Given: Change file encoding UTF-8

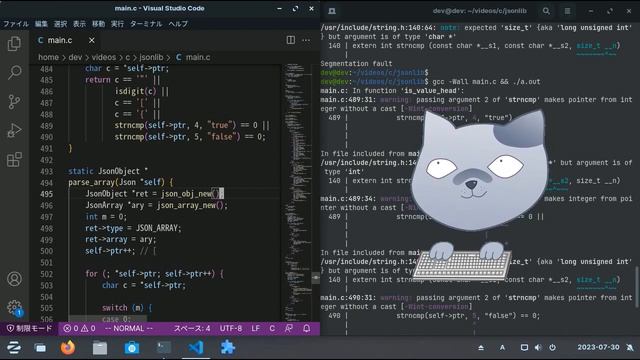Looking at the screenshot, I should 231,329.
